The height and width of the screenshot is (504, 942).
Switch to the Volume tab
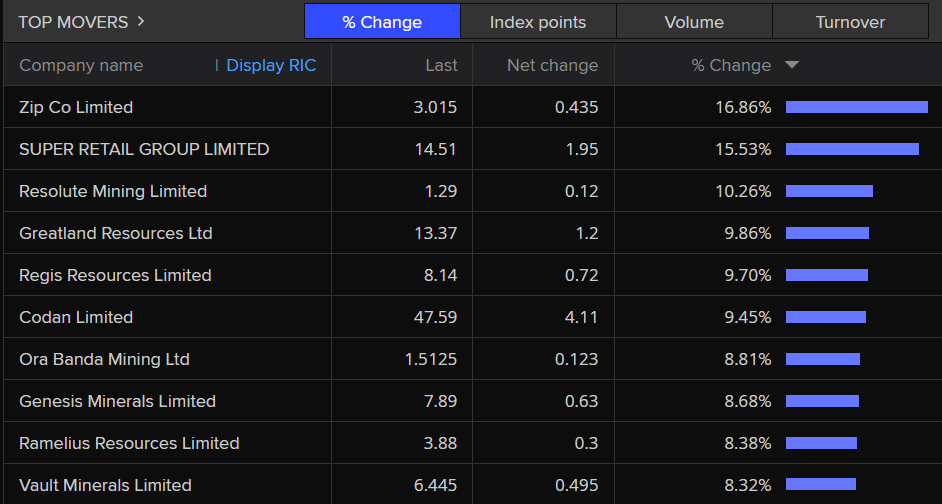[x=694, y=22]
